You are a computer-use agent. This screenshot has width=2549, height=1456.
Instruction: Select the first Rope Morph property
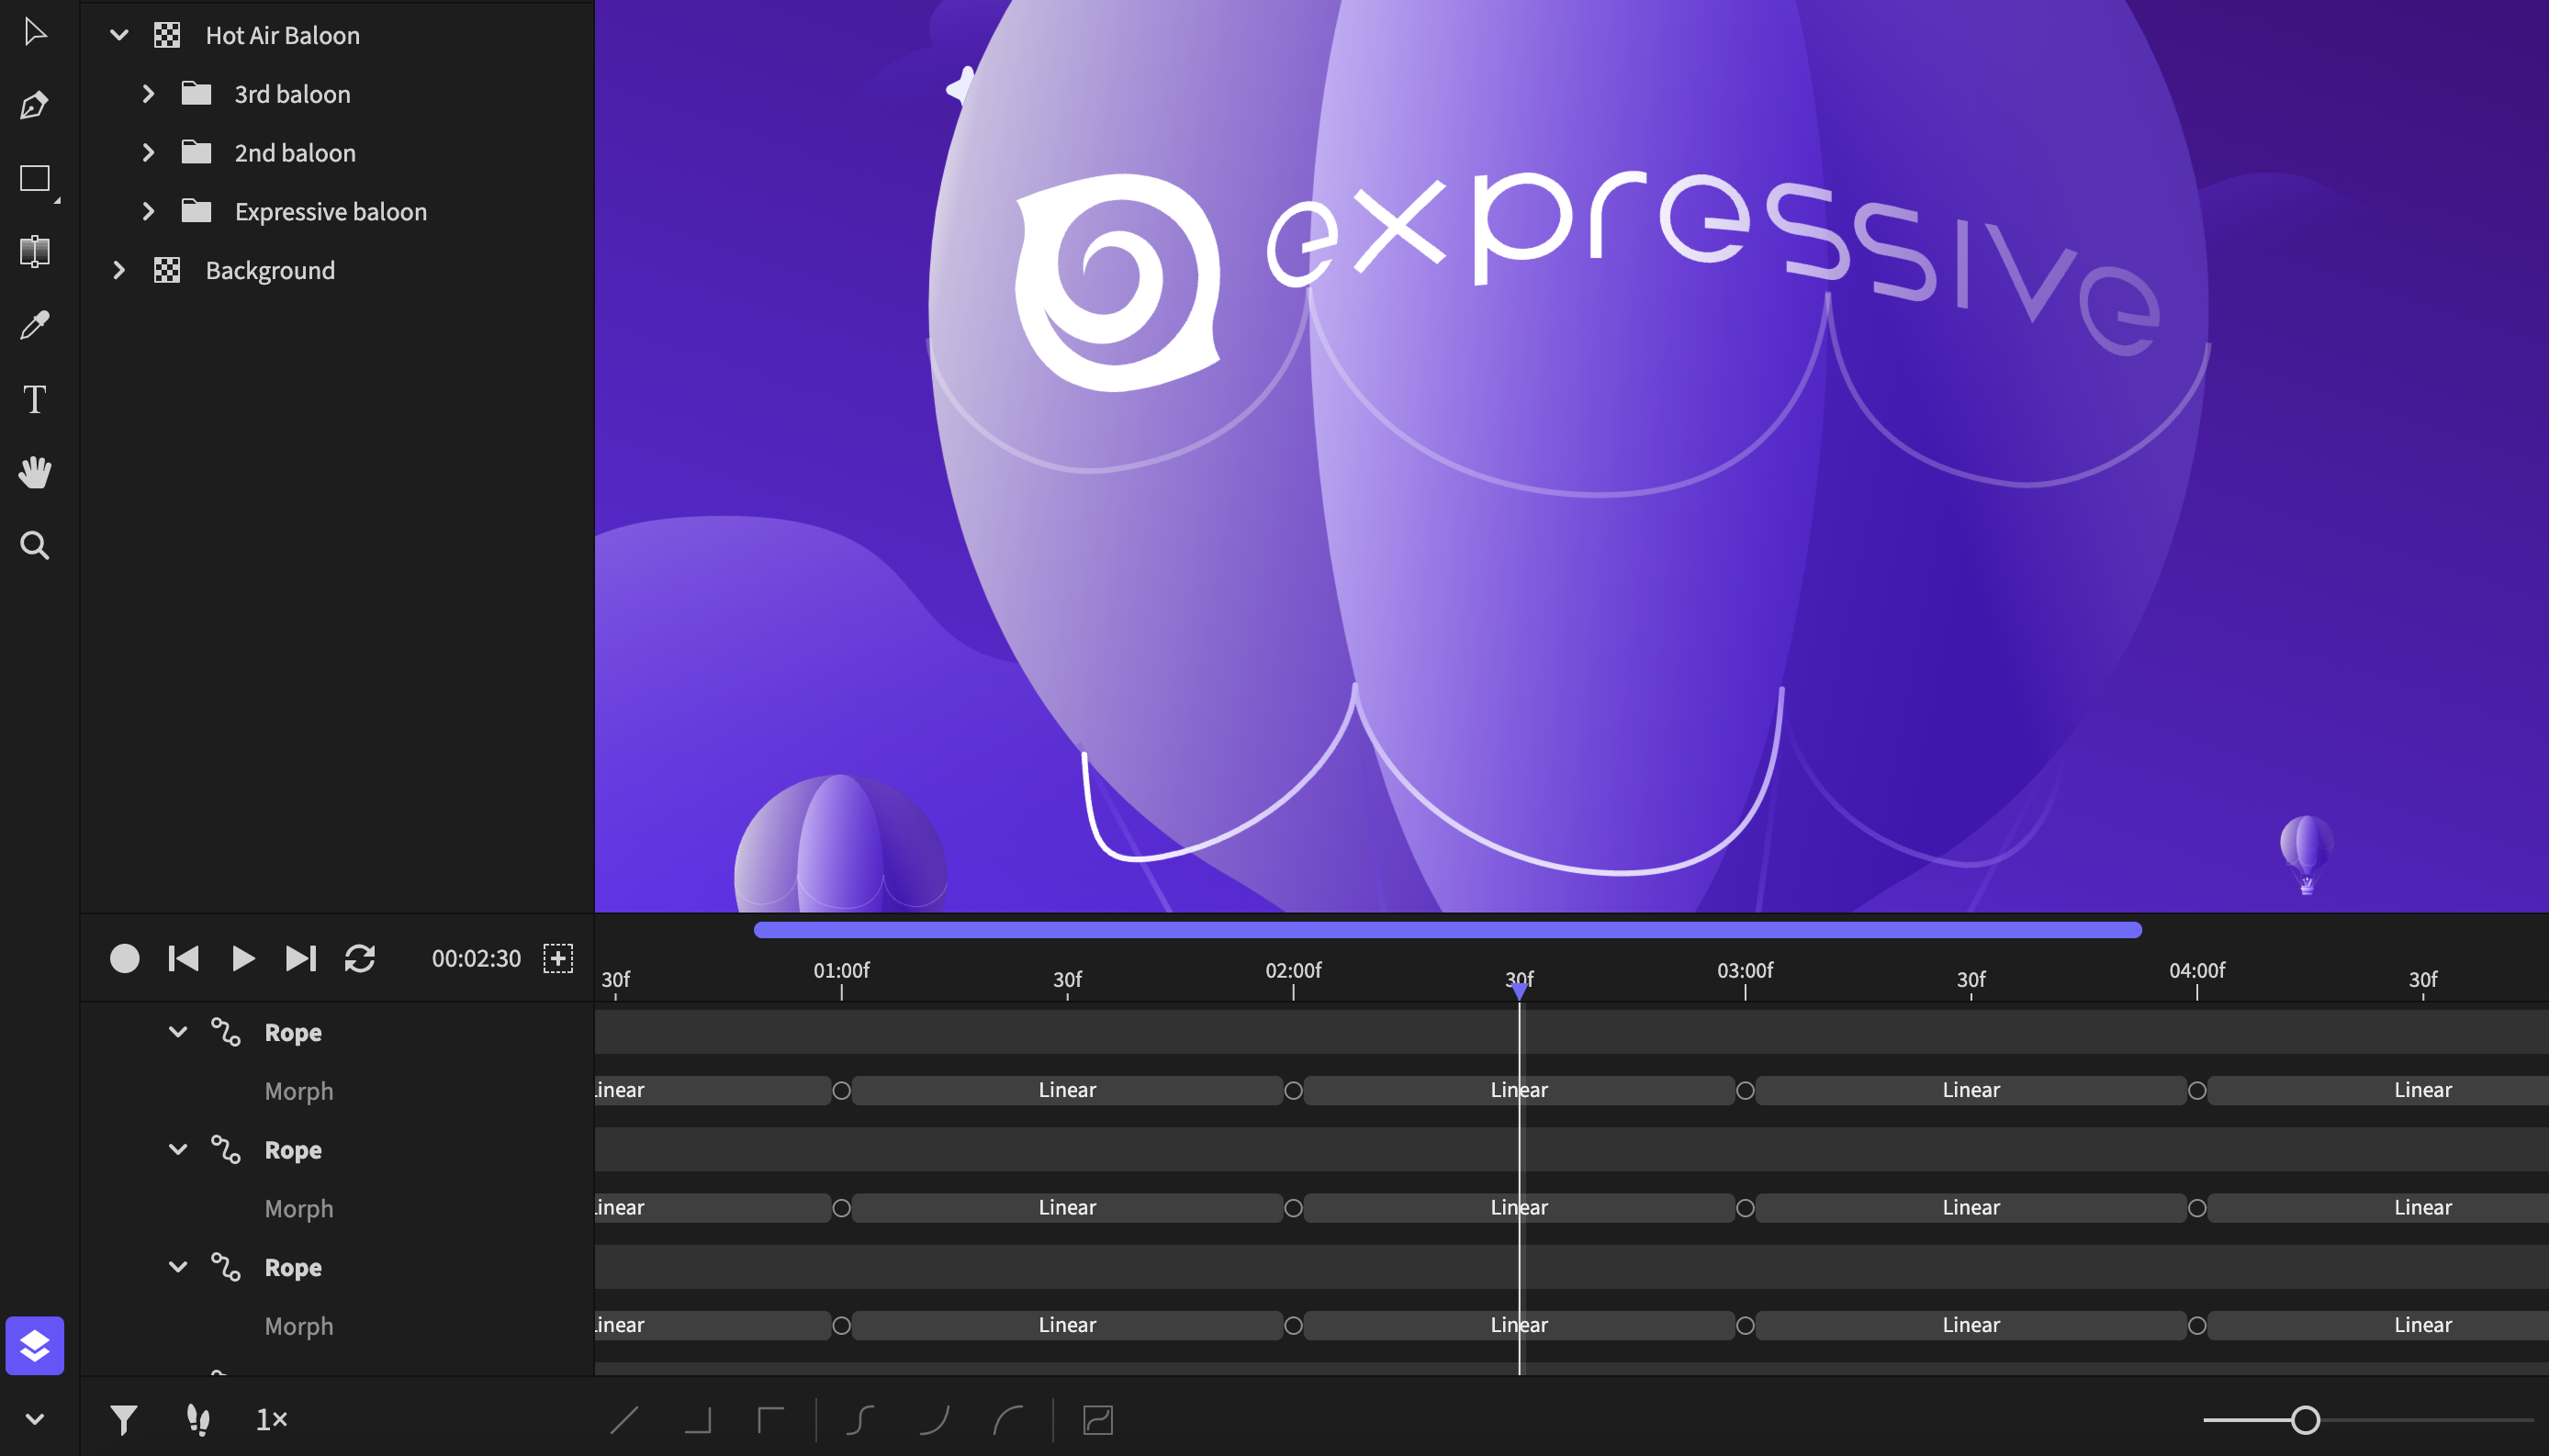pos(299,1091)
